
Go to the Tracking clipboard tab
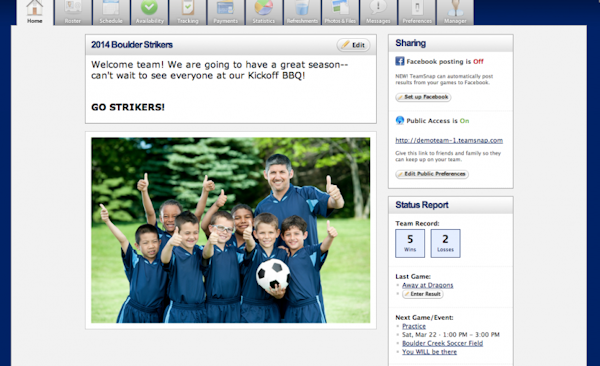188,12
